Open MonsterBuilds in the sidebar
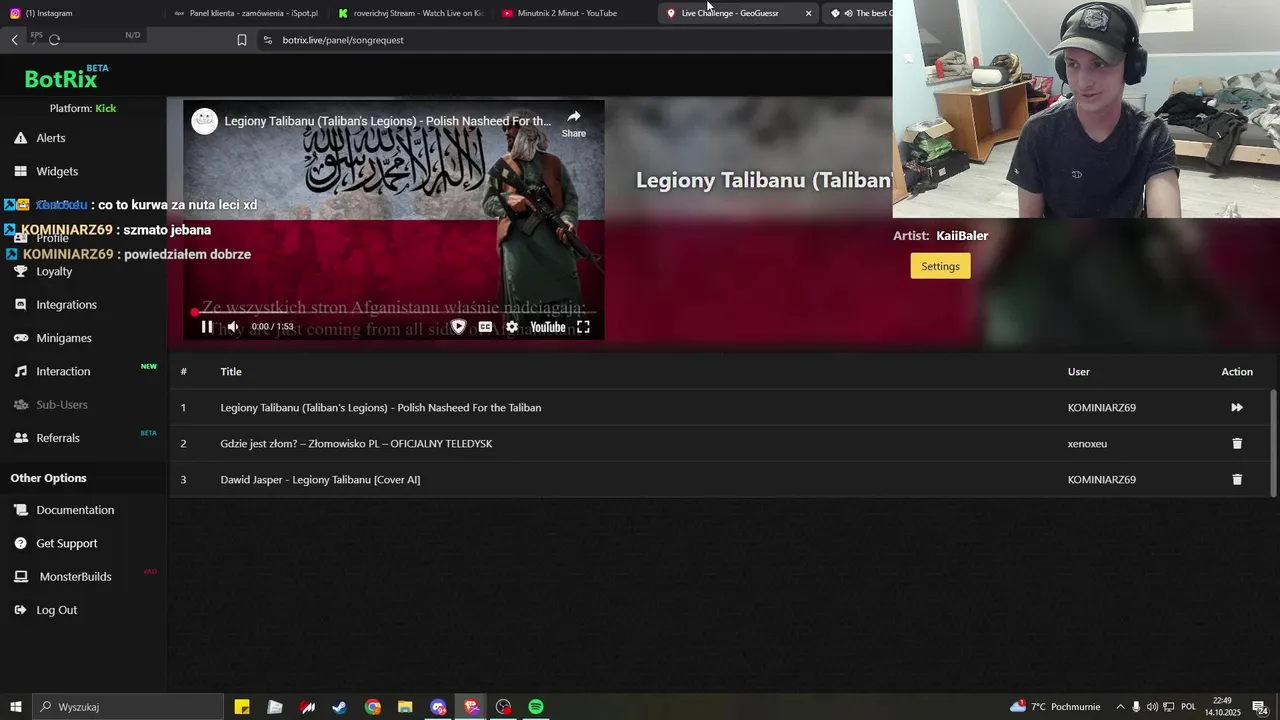The image size is (1280, 720). 75,576
